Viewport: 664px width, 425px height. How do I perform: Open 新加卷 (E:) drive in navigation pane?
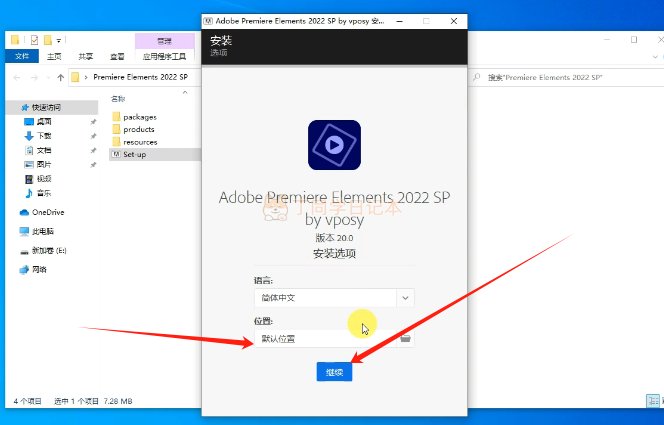point(49,251)
